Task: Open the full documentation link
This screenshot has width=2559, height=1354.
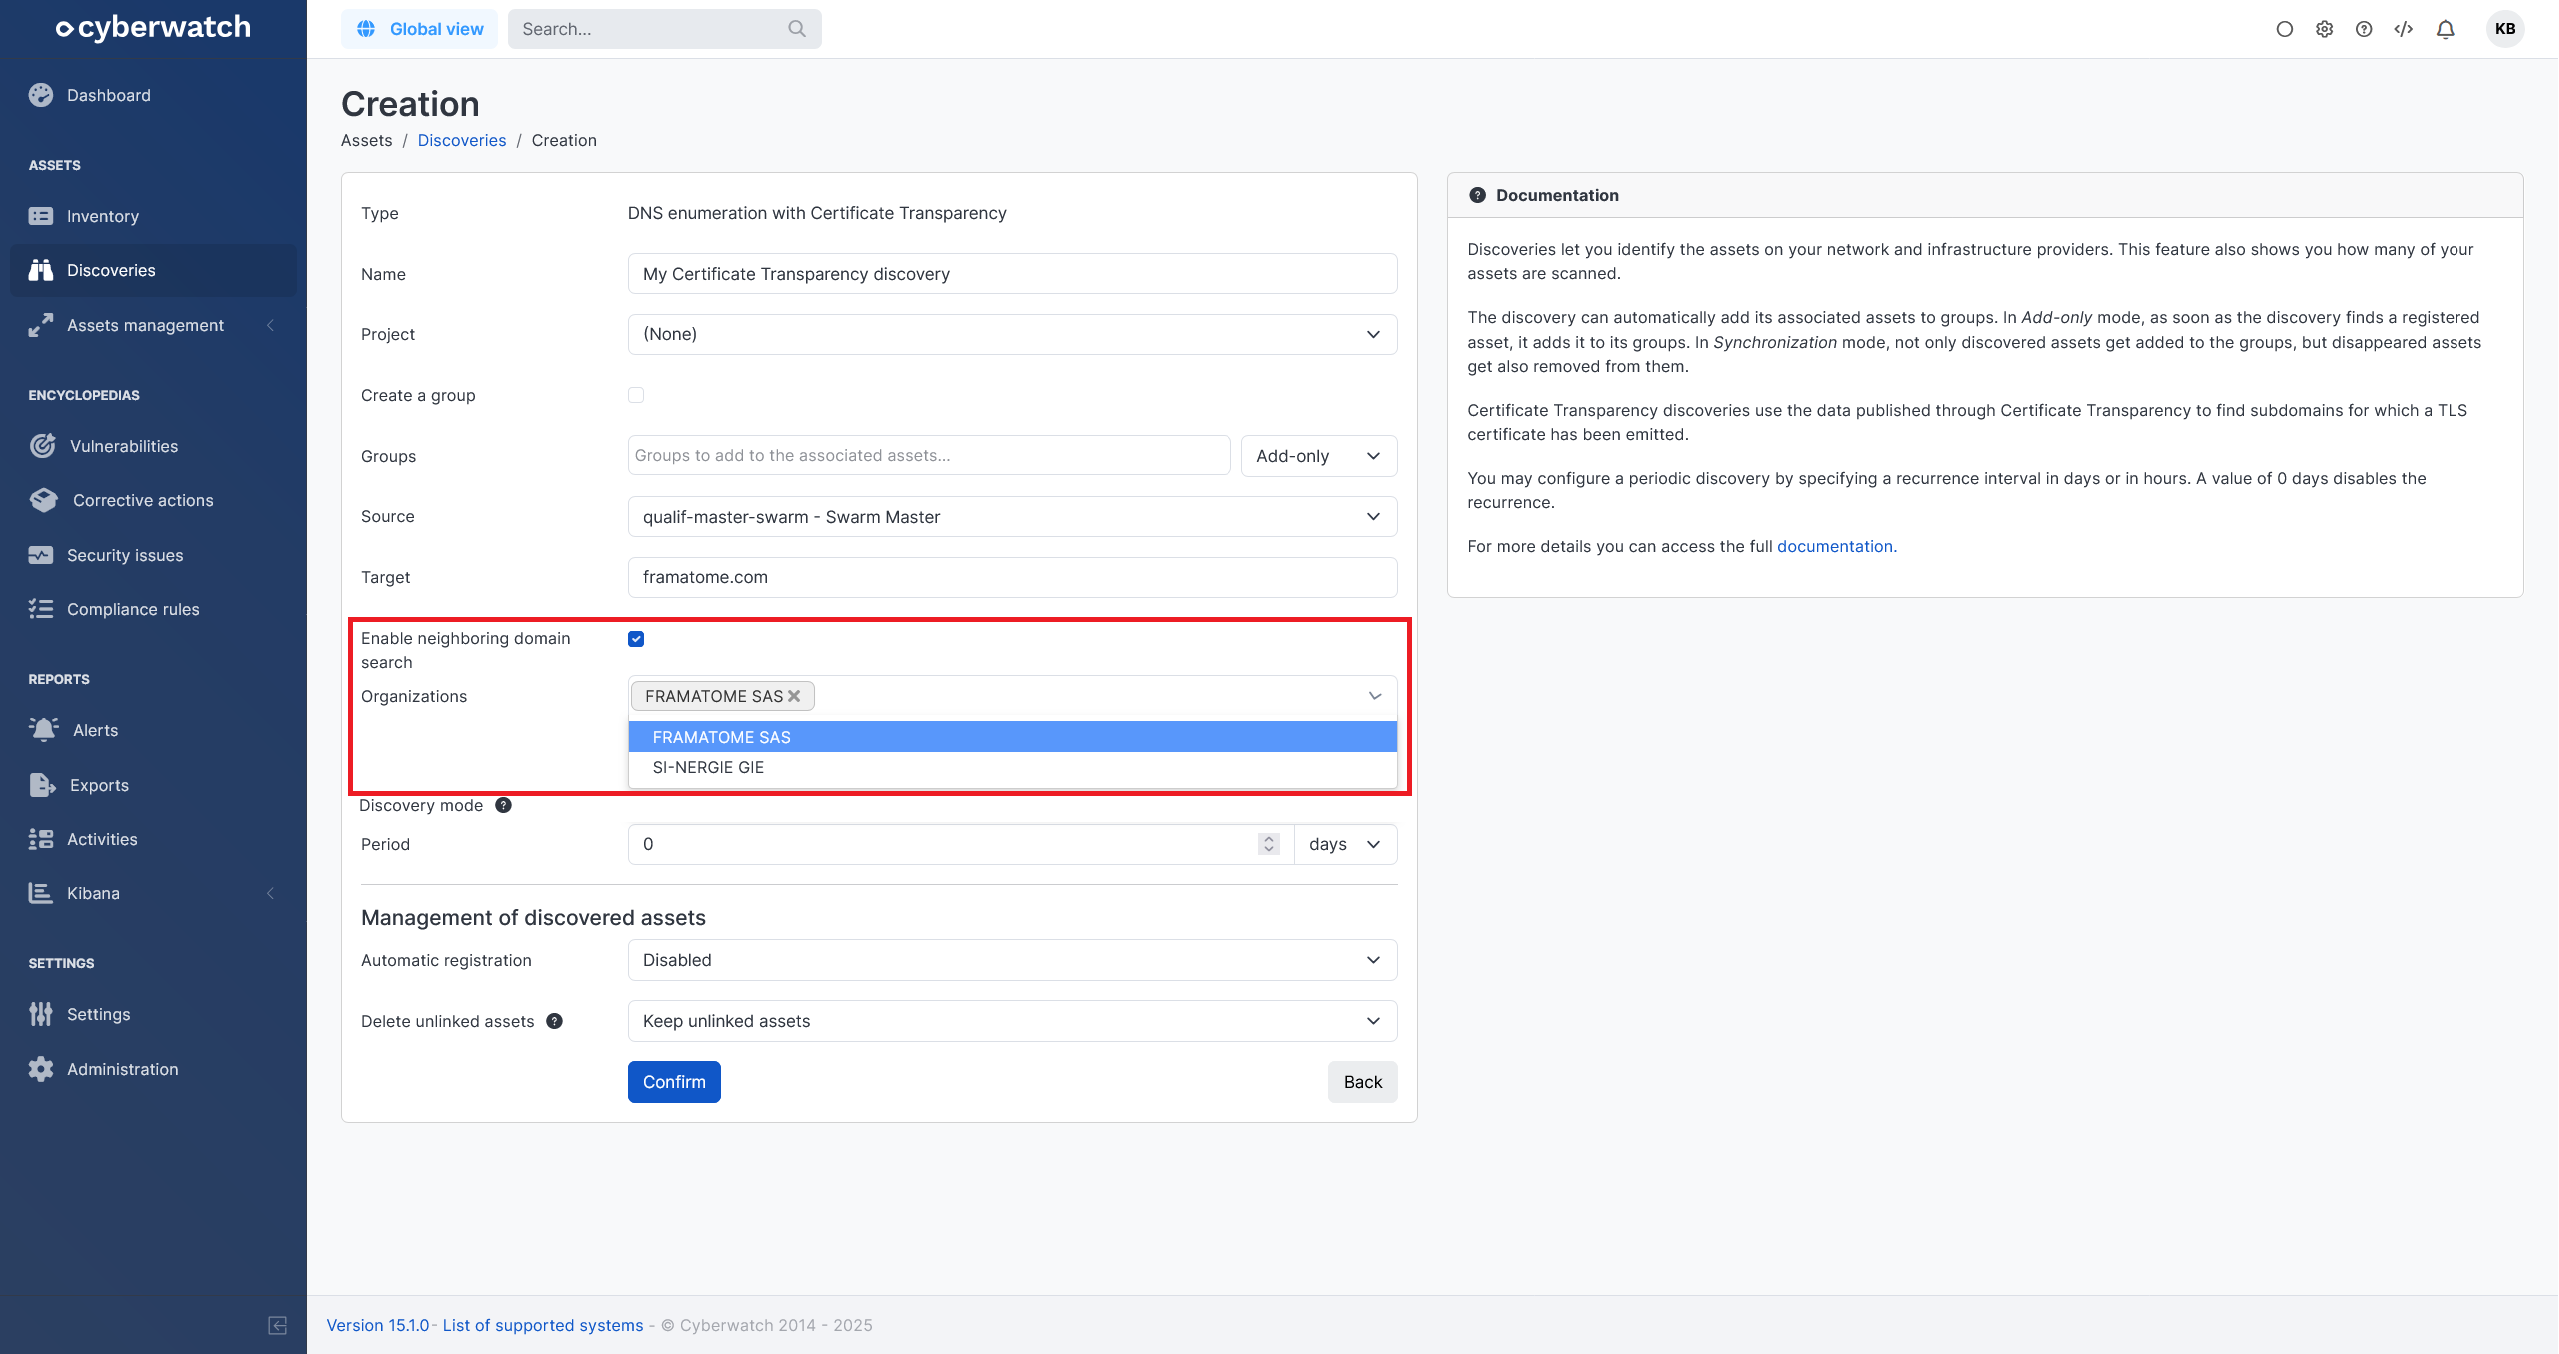Action: [1834, 546]
